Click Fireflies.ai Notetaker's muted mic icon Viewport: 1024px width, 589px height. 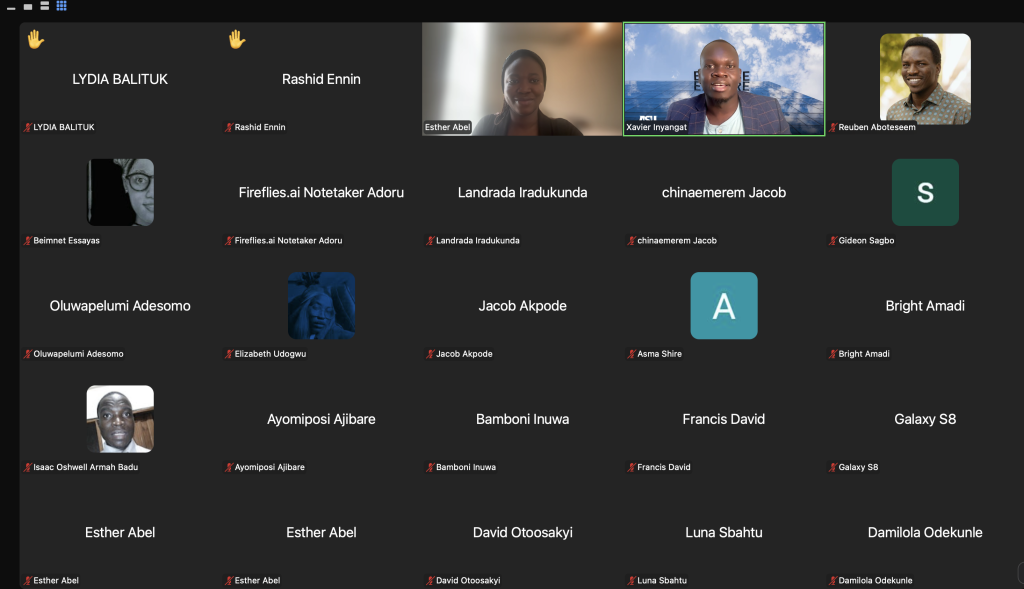pyautogui.click(x=229, y=240)
